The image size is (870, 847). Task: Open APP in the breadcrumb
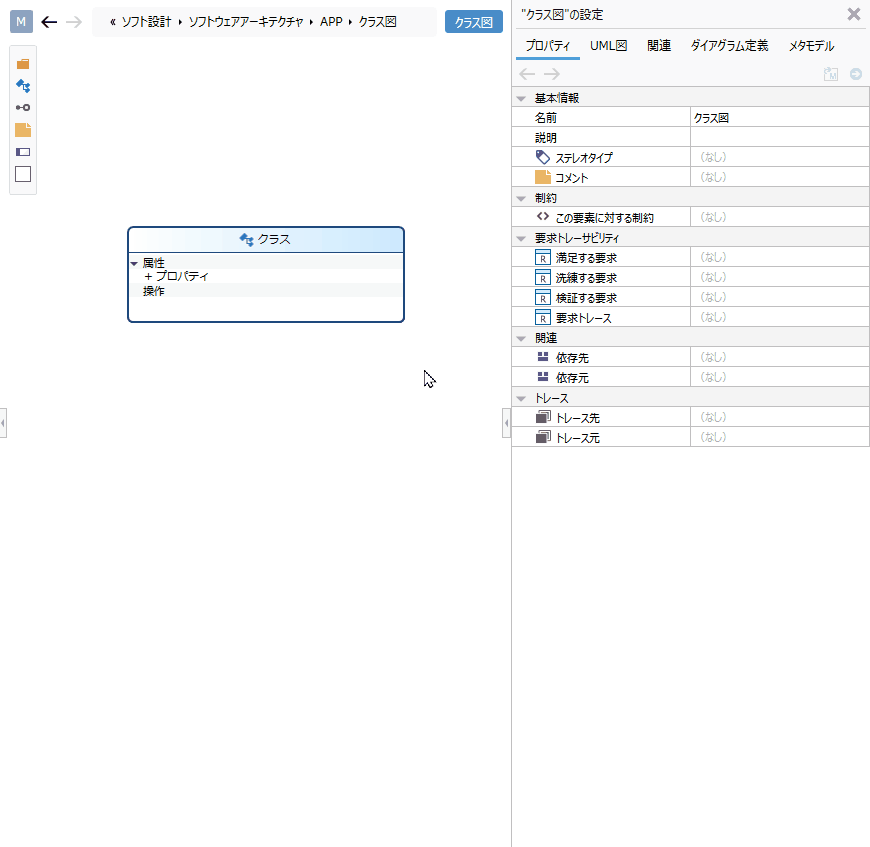[331, 22]
